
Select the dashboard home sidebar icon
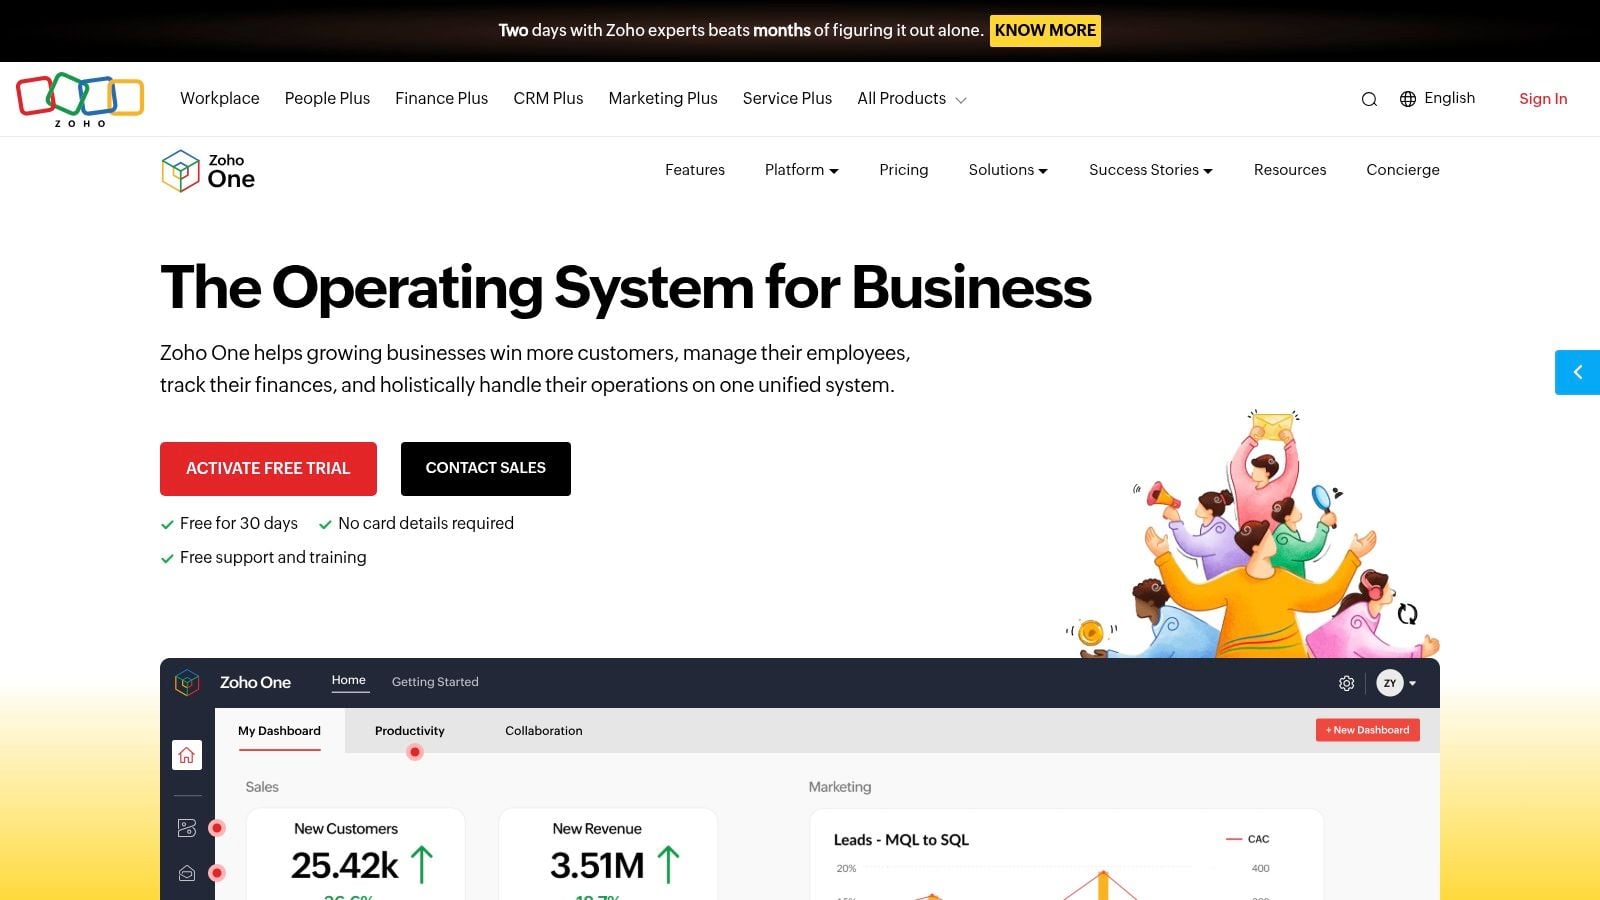[x=187, y=755]
